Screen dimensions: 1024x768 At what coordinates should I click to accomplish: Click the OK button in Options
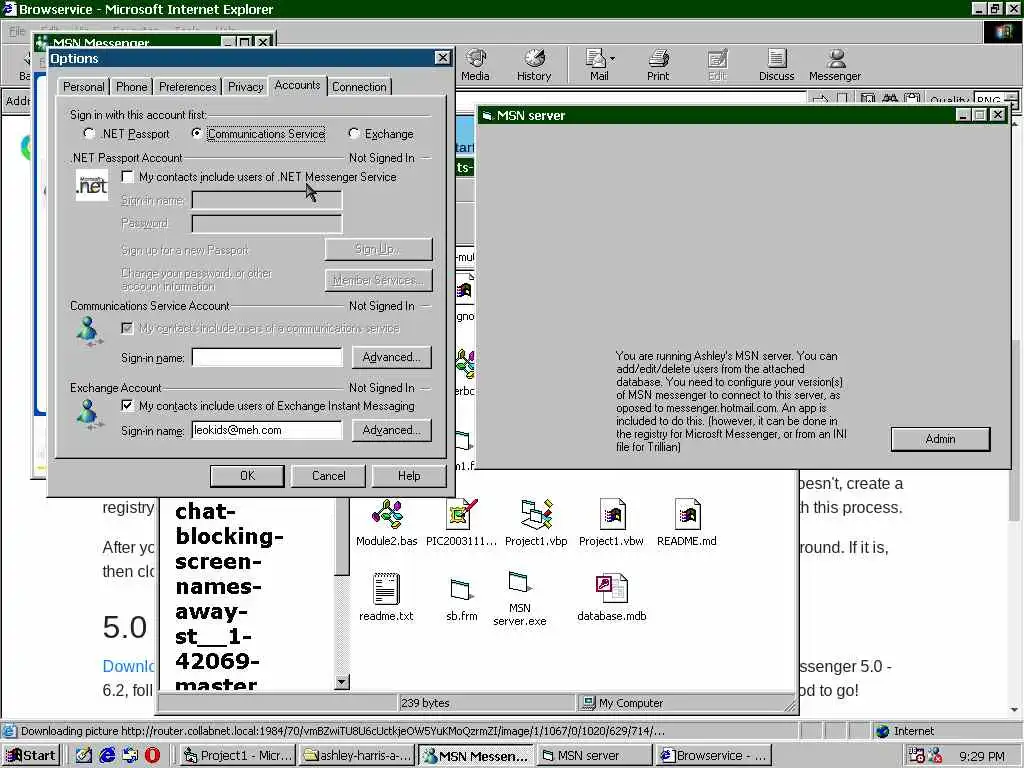pyautogui.click(x=248, y=476)
